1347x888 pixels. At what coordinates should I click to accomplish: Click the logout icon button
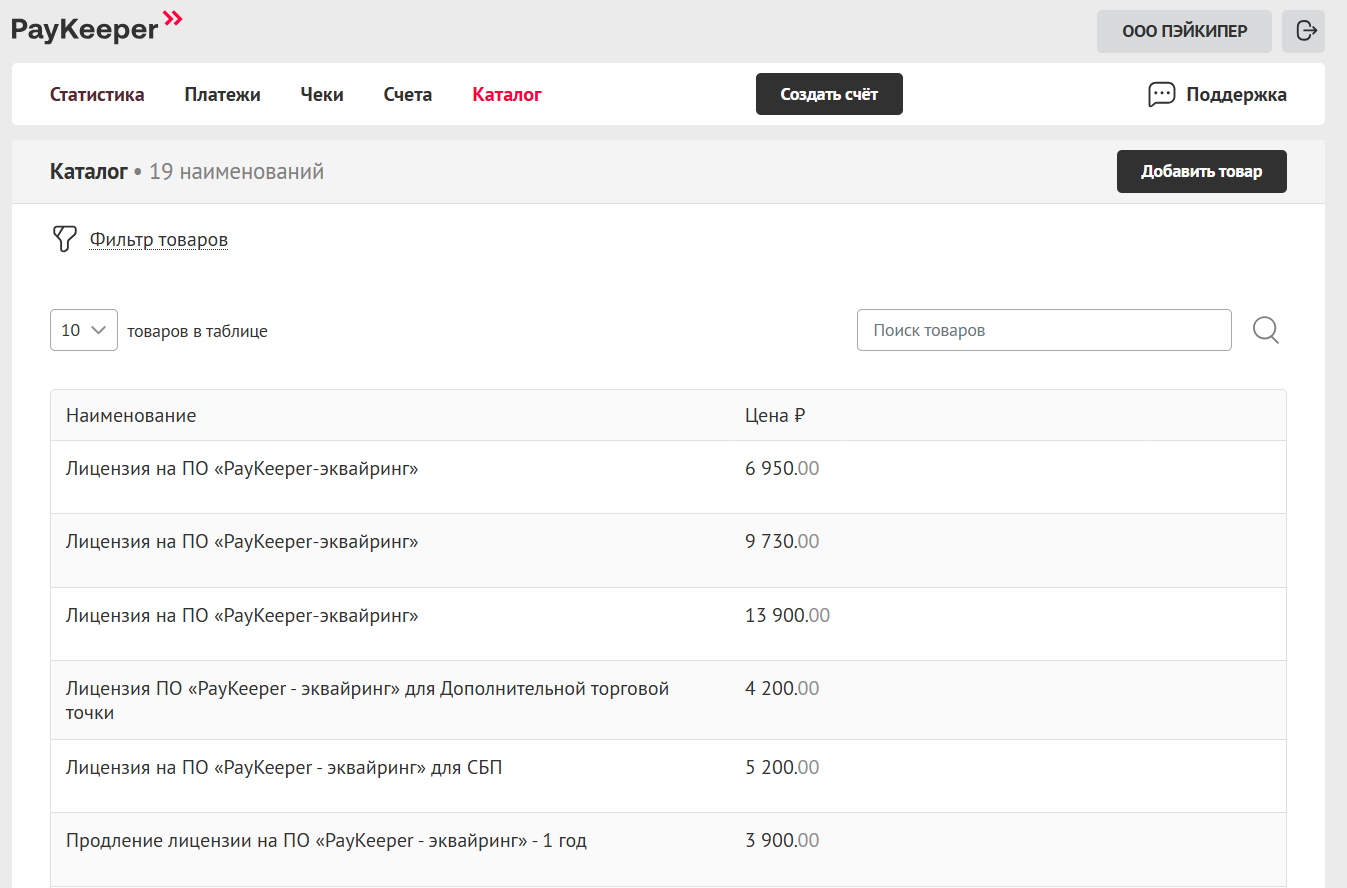(x=1303, y=31)
